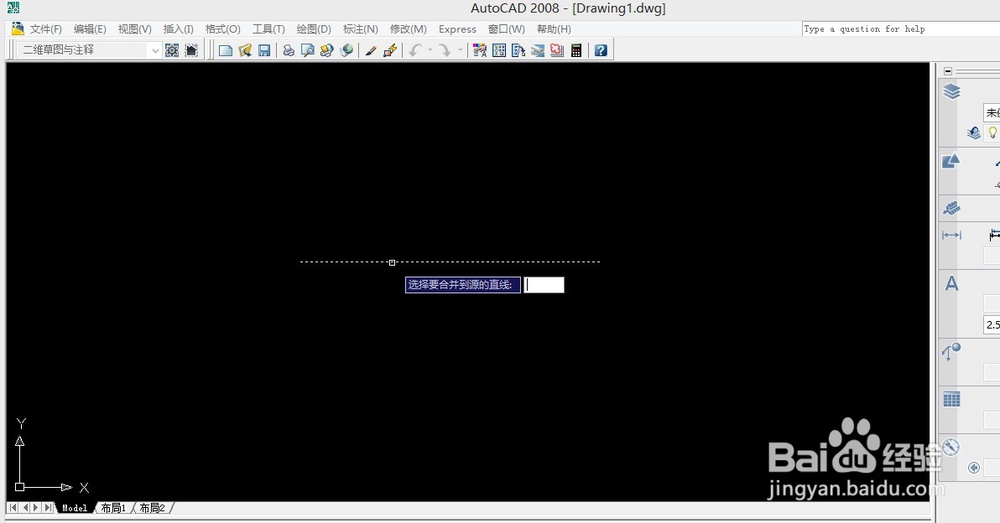1000x523 pixels.
Task: Click the dynamic input box beside prompt
Action: click(x=544, y=285)
